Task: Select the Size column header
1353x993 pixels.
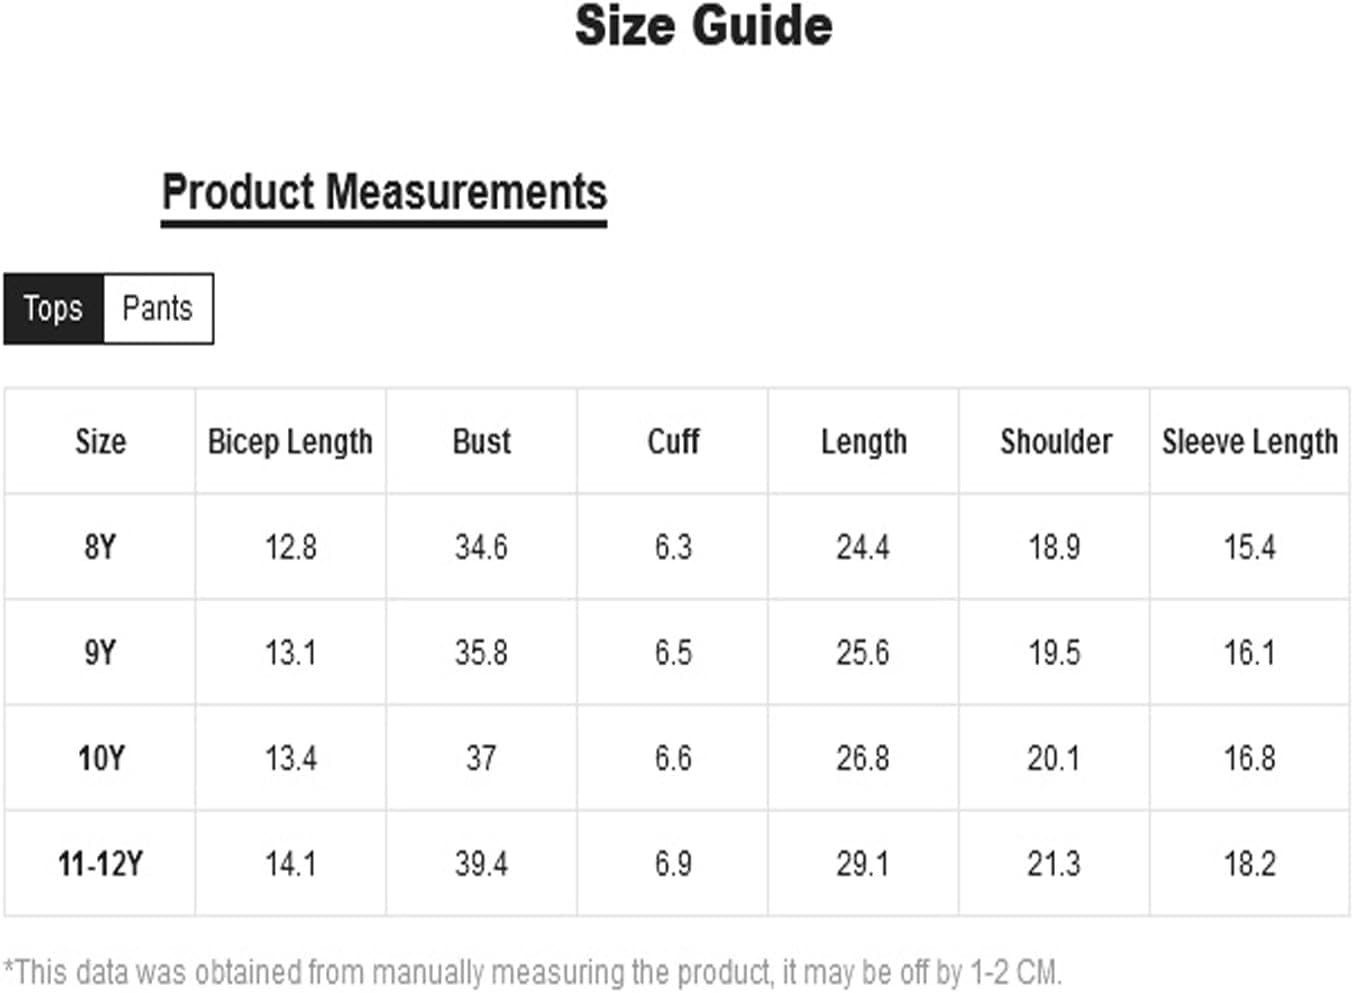Action: click(x=100, y=441)
